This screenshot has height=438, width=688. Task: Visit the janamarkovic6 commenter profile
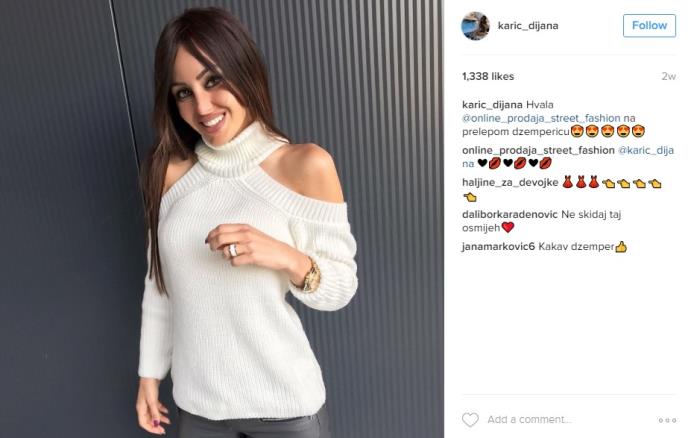pos(498,246)
